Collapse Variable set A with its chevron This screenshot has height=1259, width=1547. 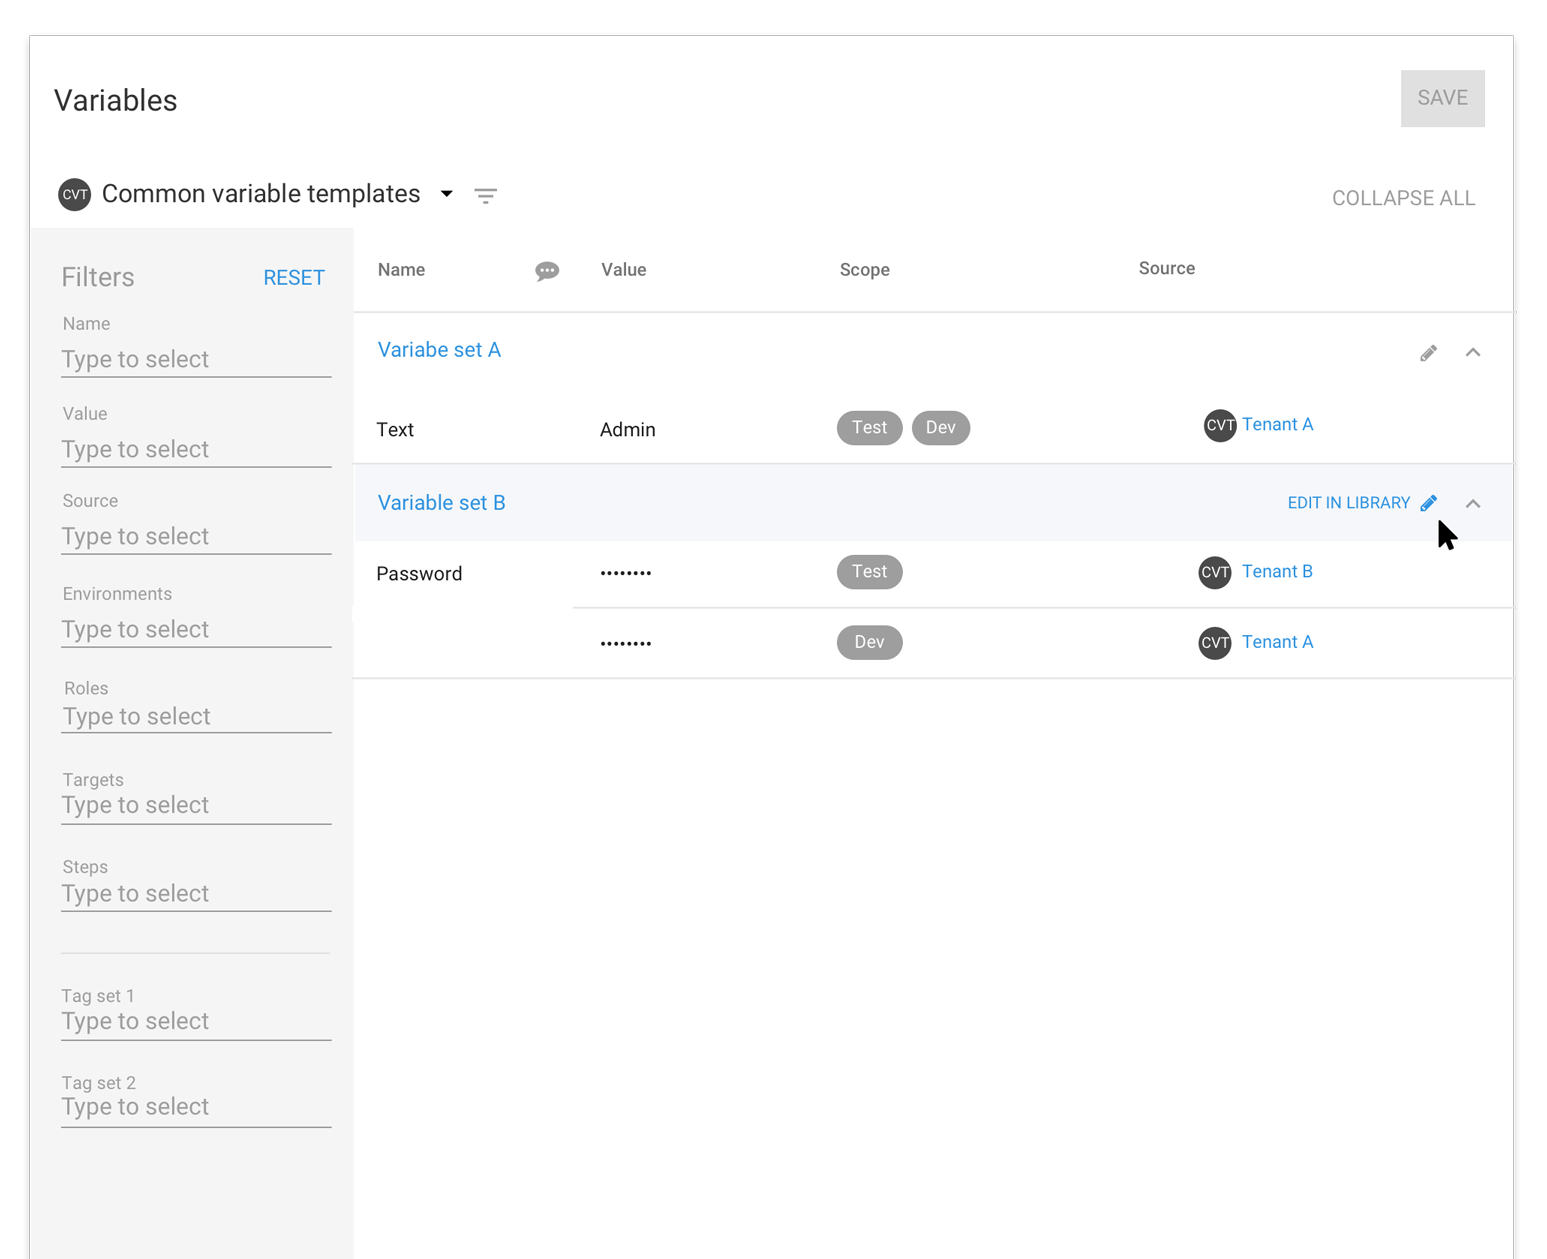(x=1473, y=352)
